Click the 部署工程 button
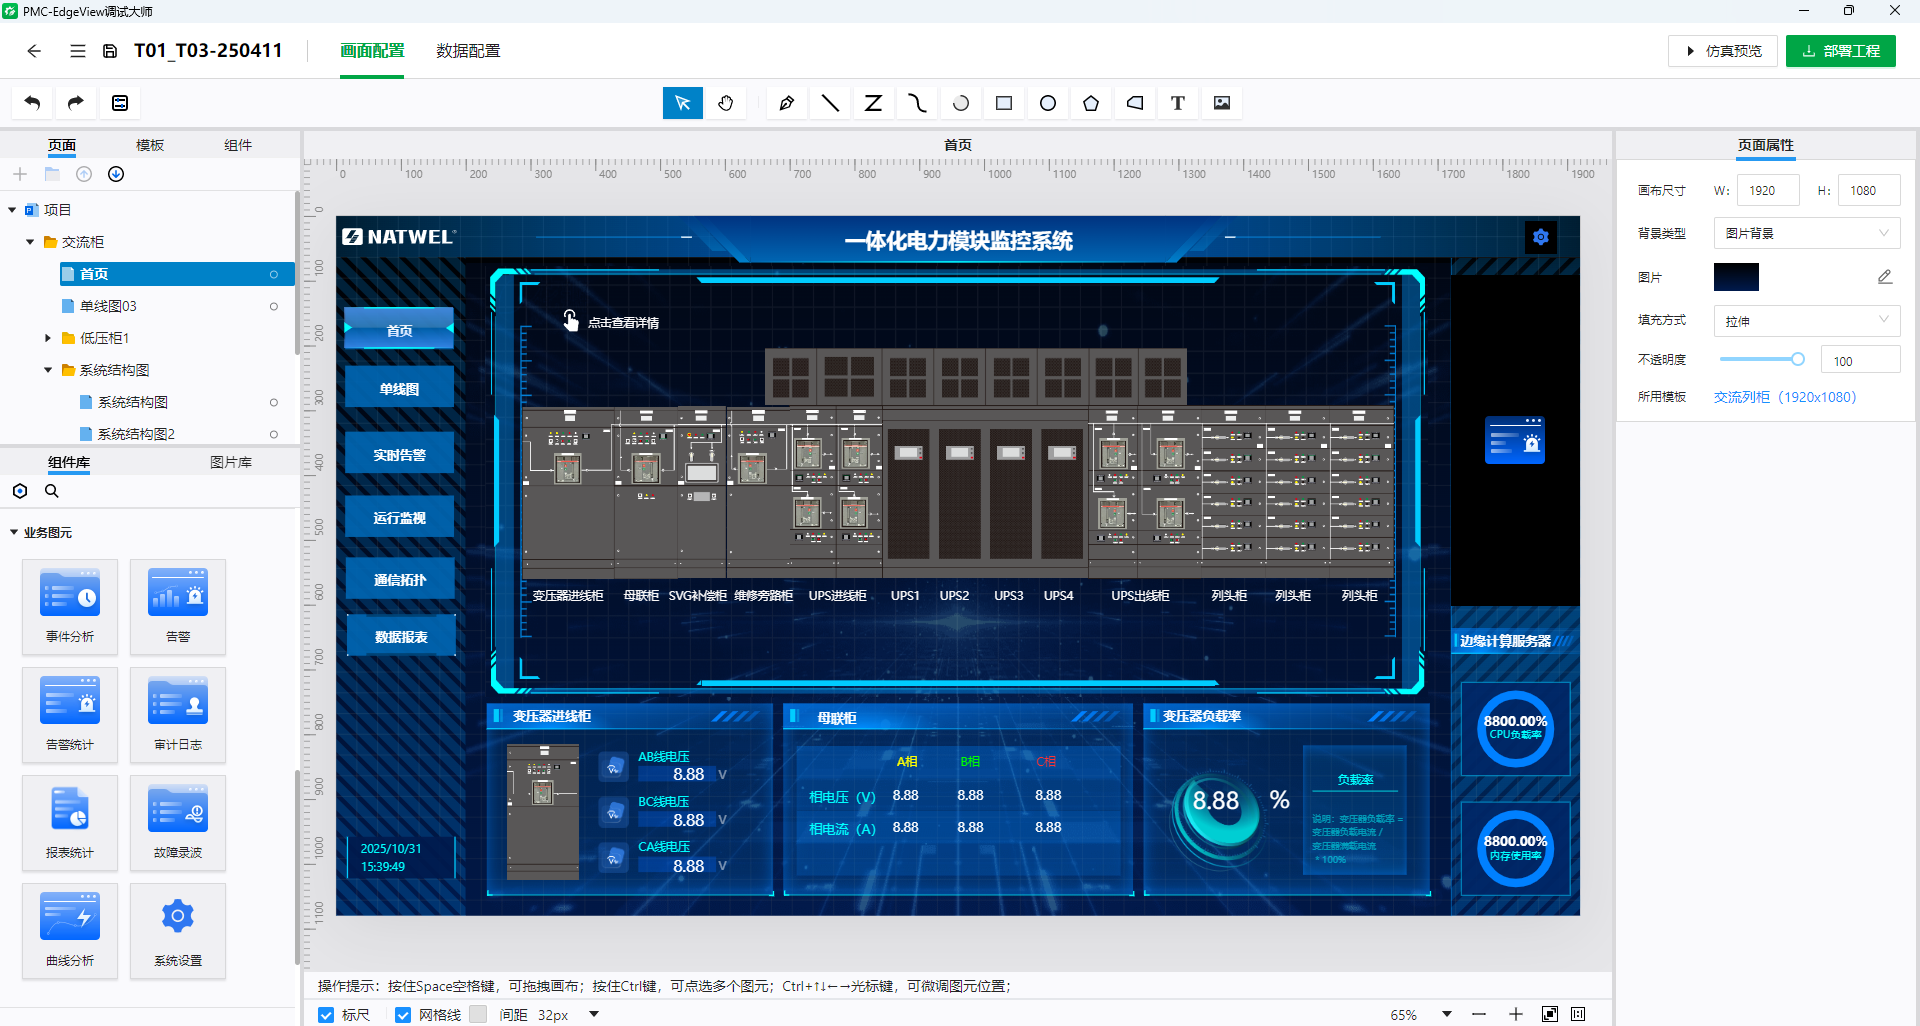This screenshot has height=1026, width=1920. (1840, 51)
